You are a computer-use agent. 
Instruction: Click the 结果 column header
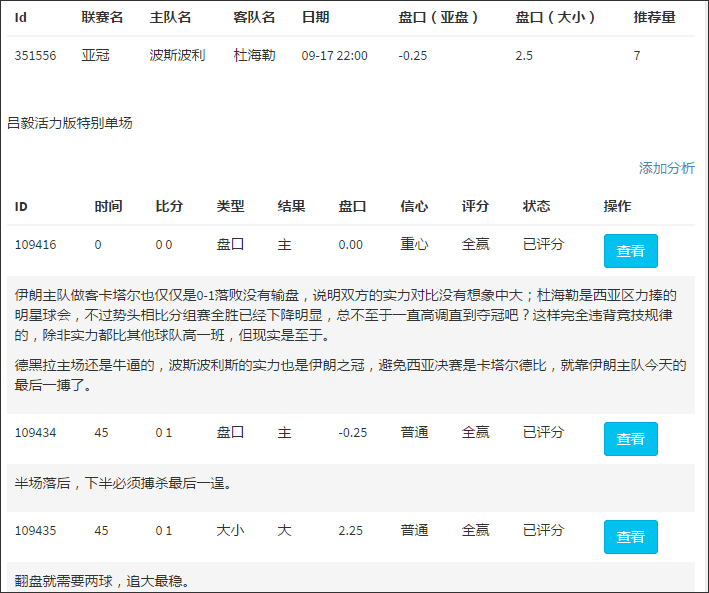[x=291, y=206]
